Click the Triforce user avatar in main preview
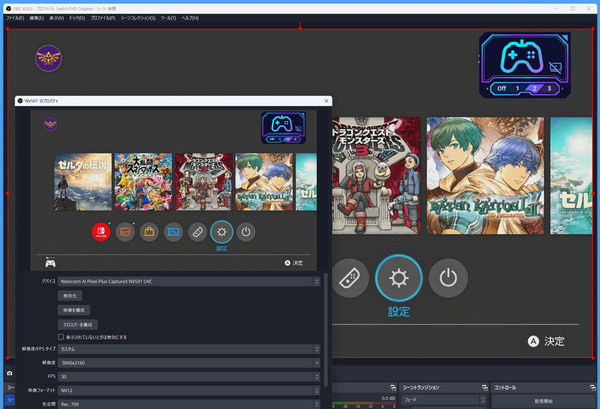 tap(49, 58)
